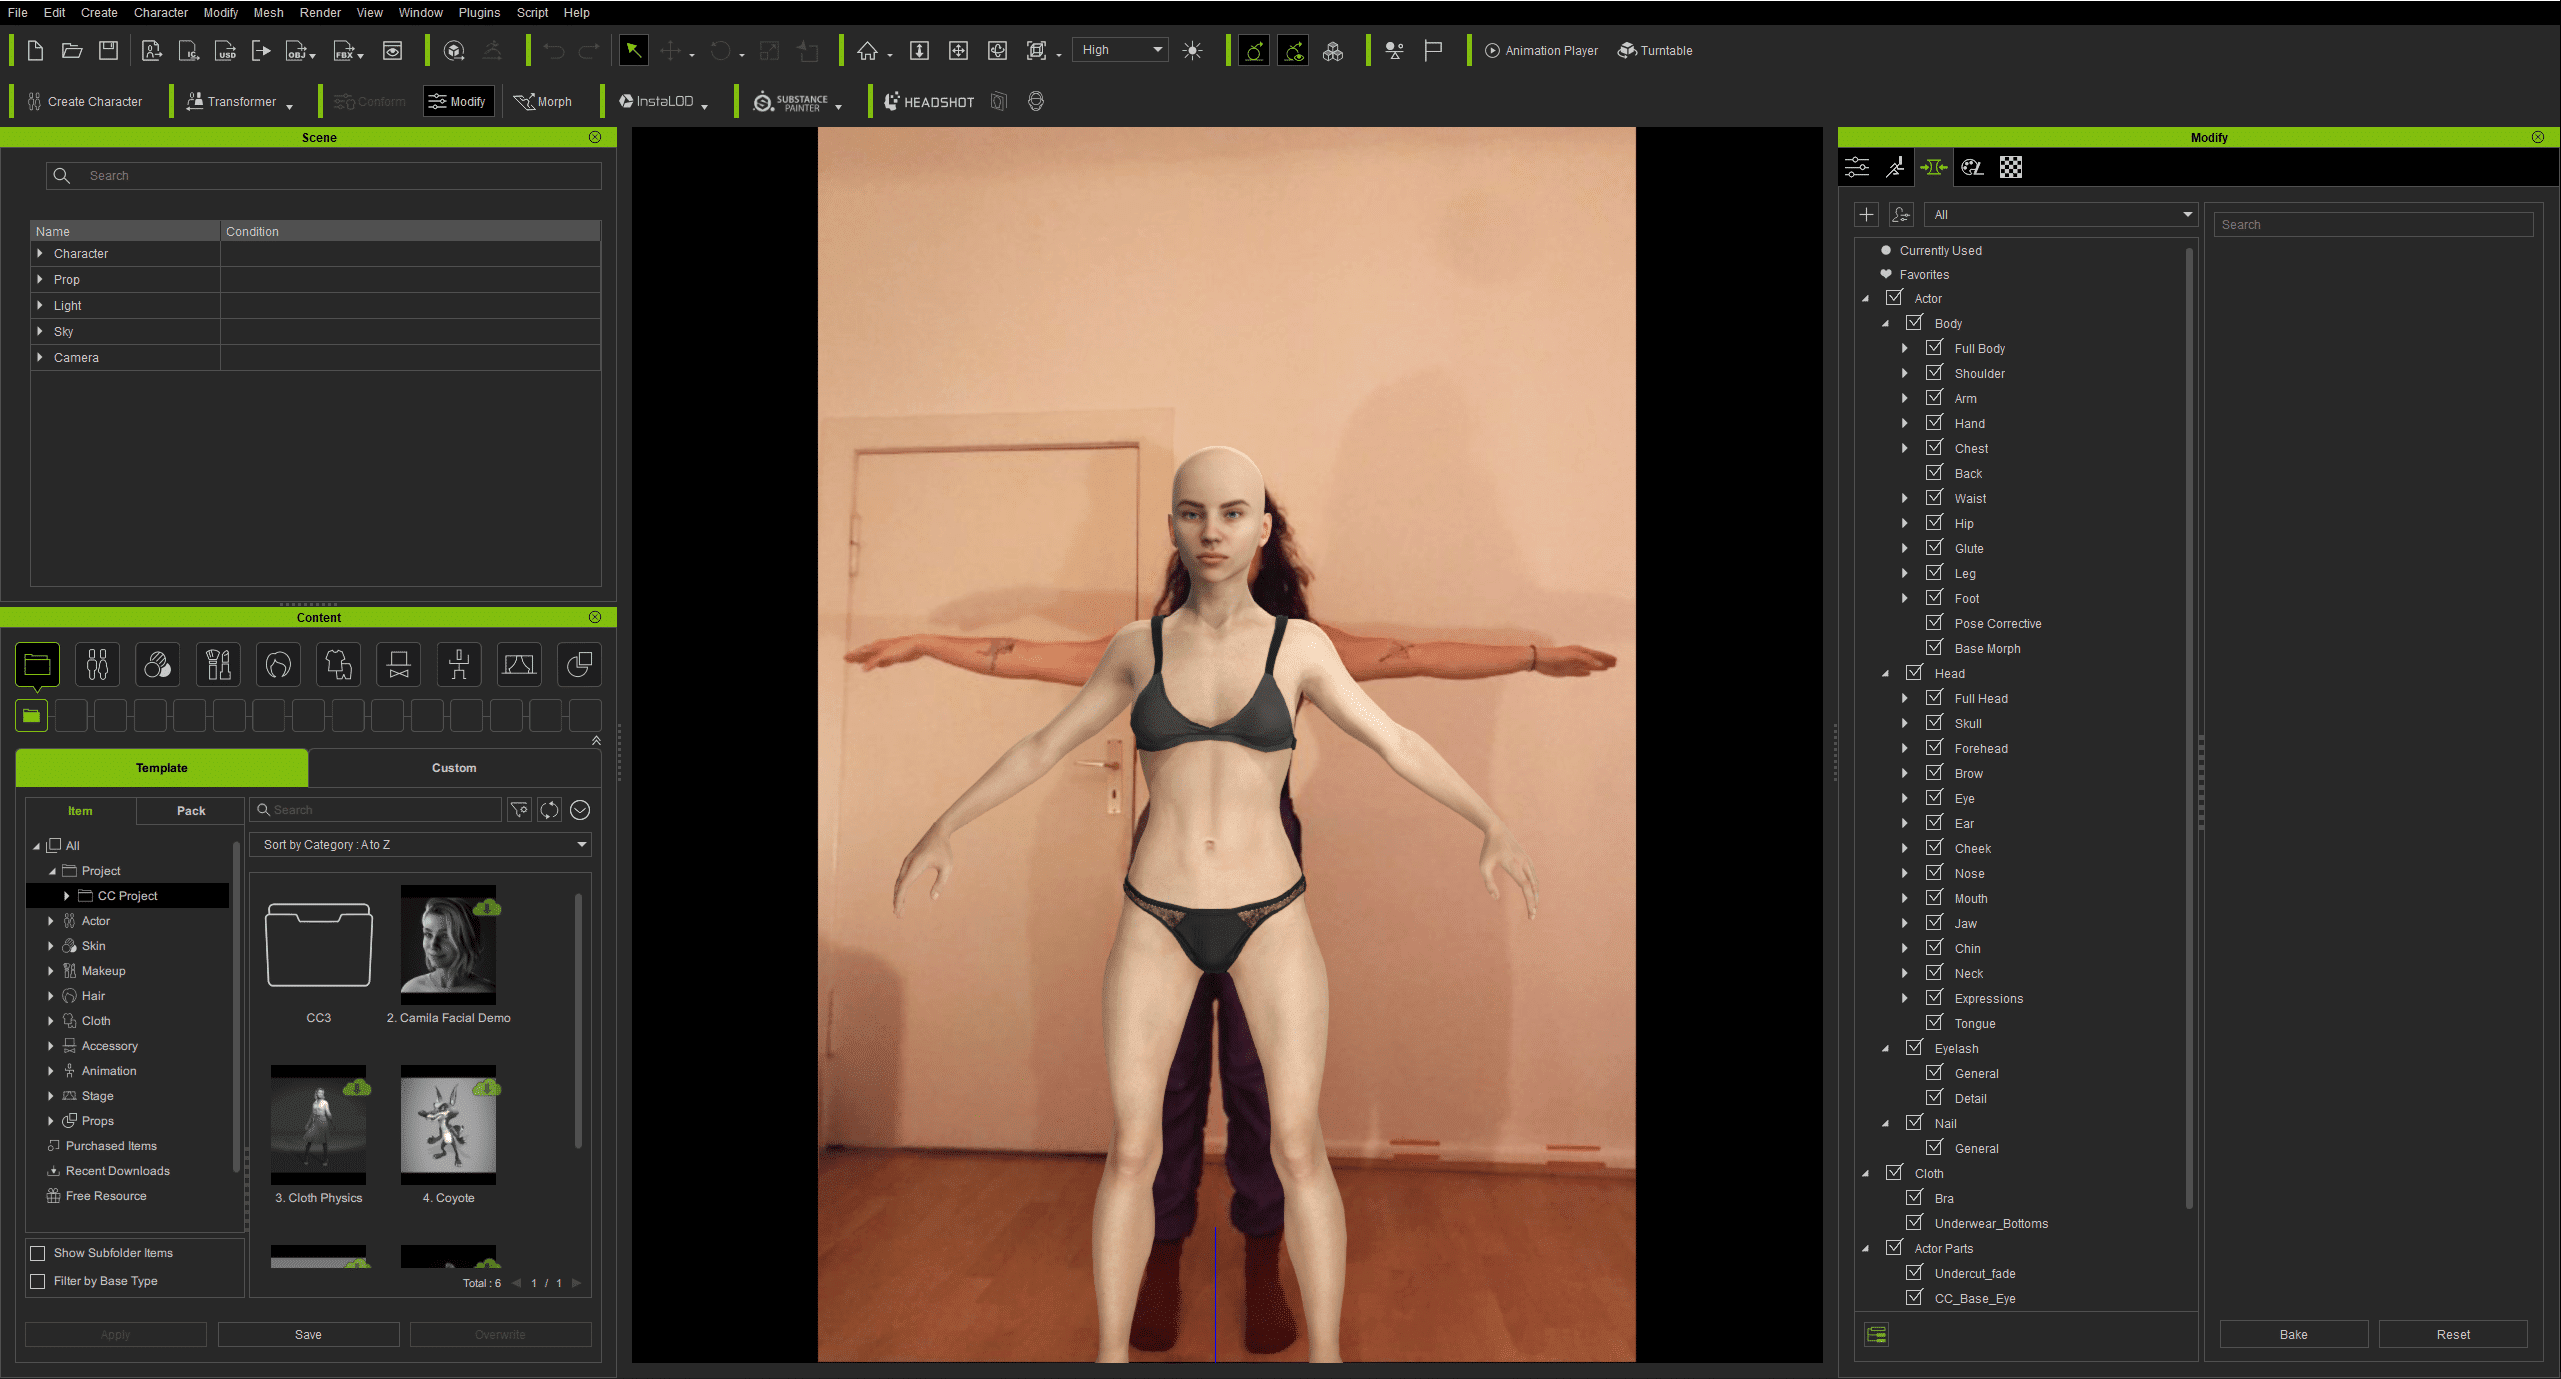Screen dimensions: 2561x1379
Task: Open Sort by Category dropdown
Action: [420, 845]
